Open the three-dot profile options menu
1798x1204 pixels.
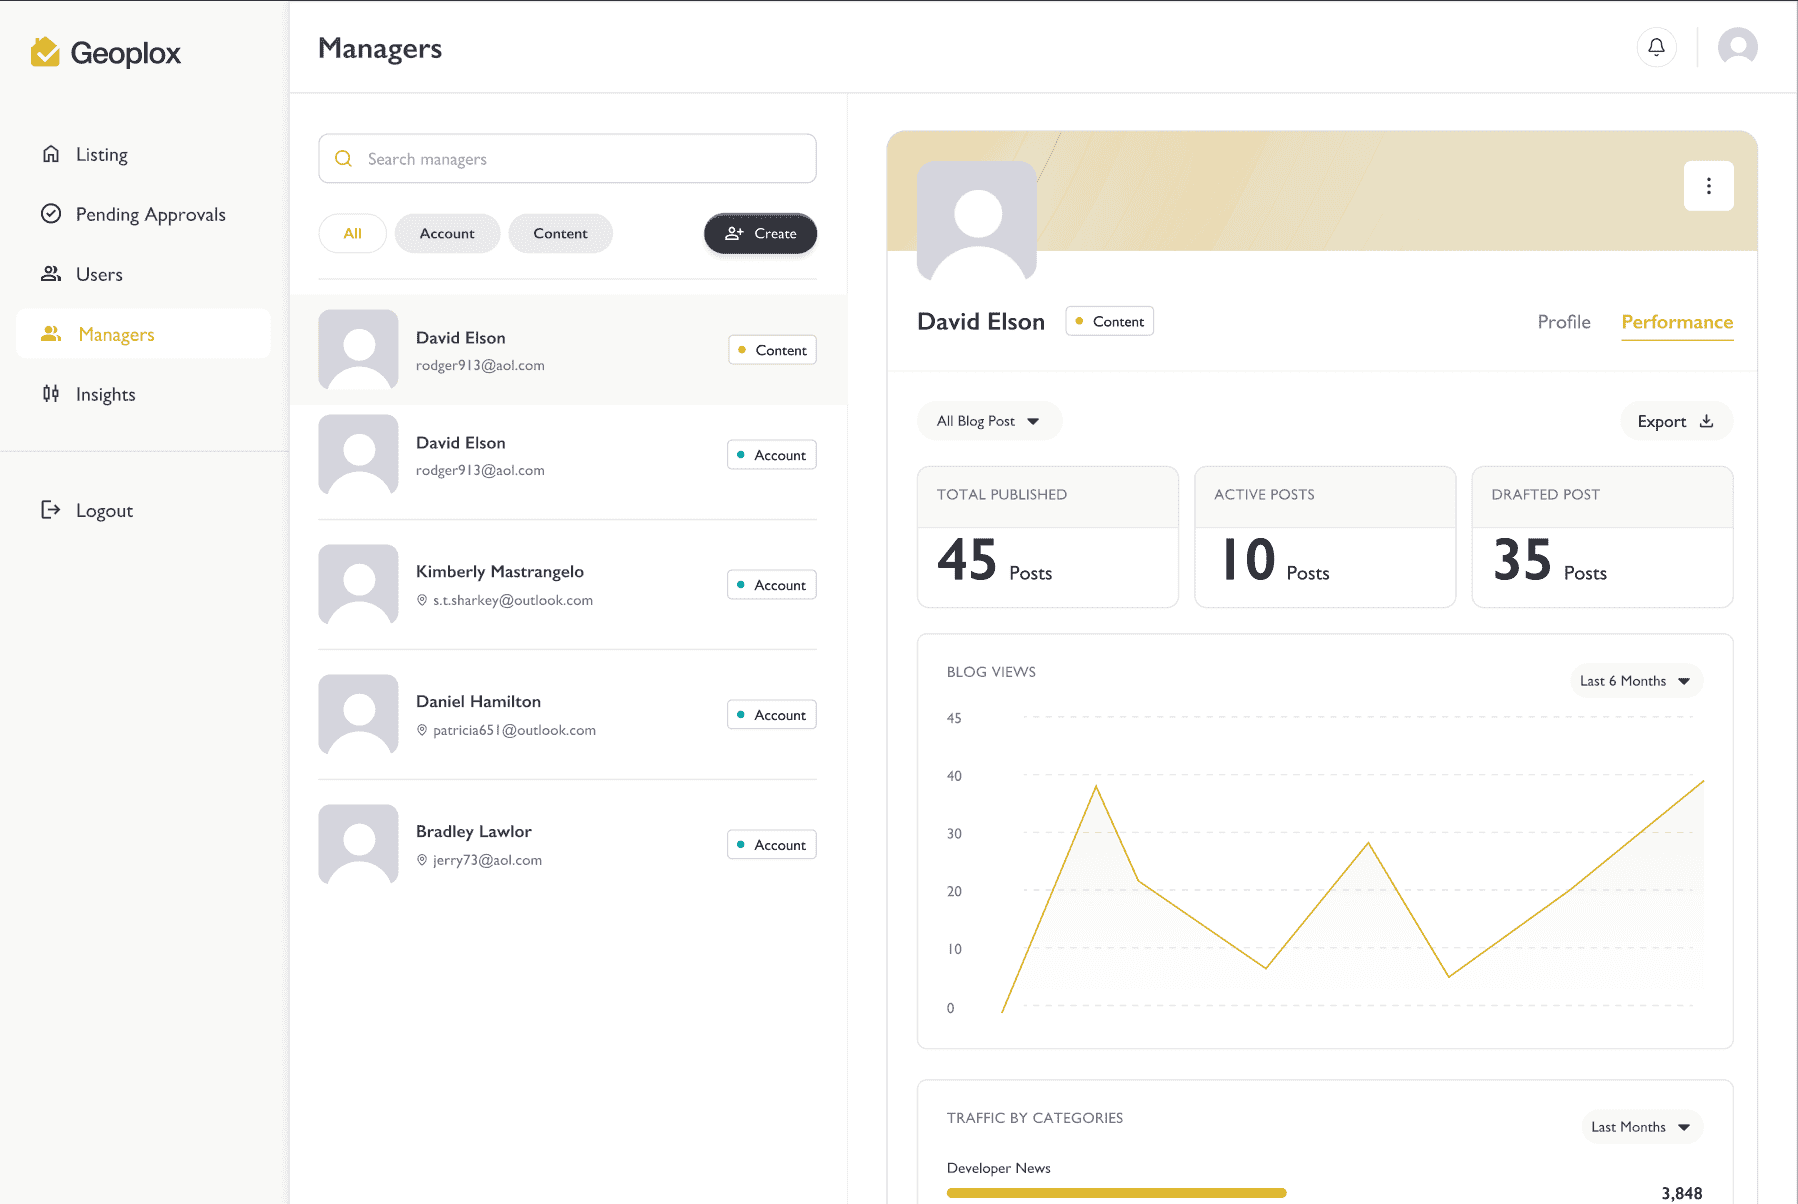(x=1709, y=186)
